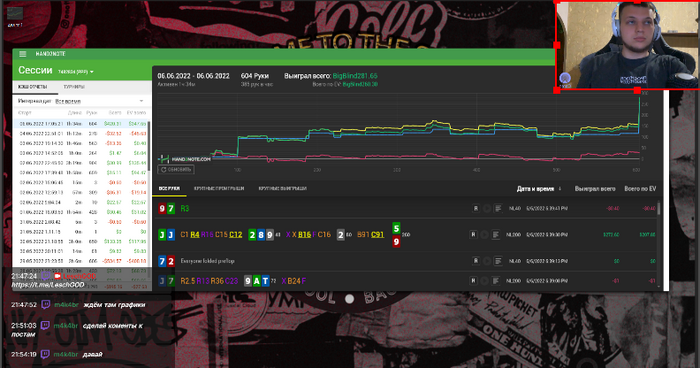Open the player selector dropdown next to Сессии
Screen dimensions: 700x368
pyautogui.click(x=75, y=71)
